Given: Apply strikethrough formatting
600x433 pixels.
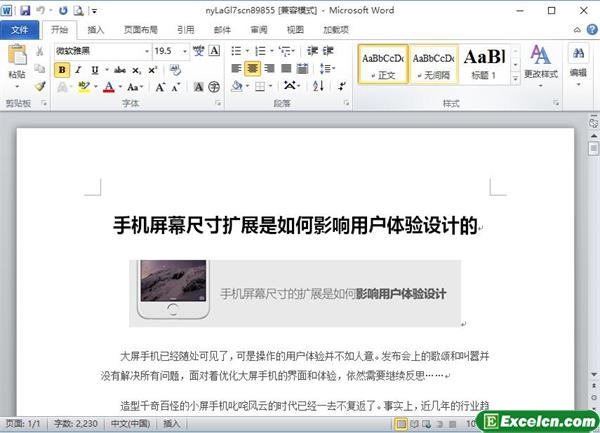Looking at the screenshot, I should tap(119, 70).
